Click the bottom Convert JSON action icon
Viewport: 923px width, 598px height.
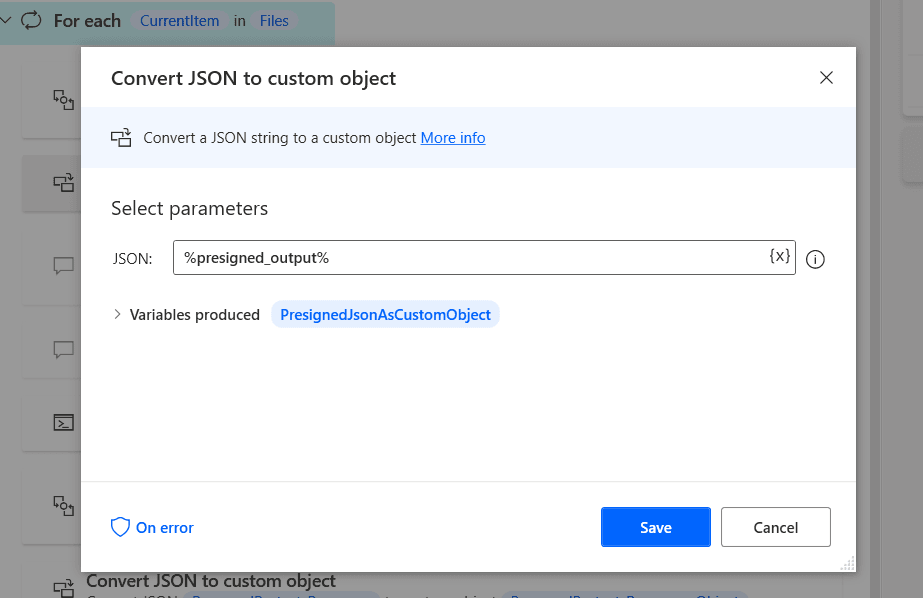coord(63,587)
